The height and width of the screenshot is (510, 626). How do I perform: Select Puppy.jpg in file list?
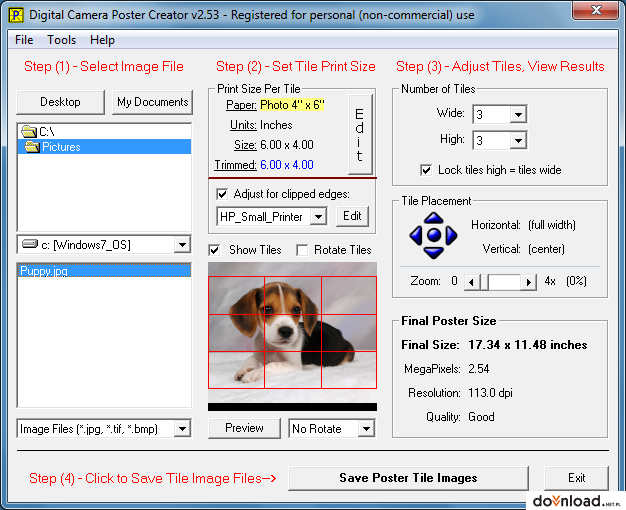coord(104,270)
